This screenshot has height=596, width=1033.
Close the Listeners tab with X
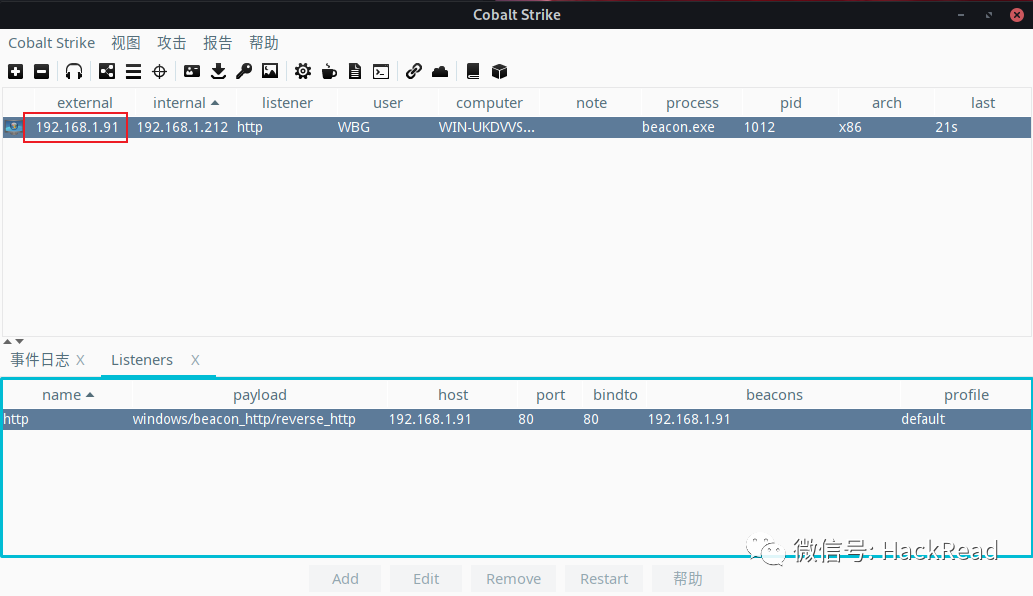click(195, 360)
